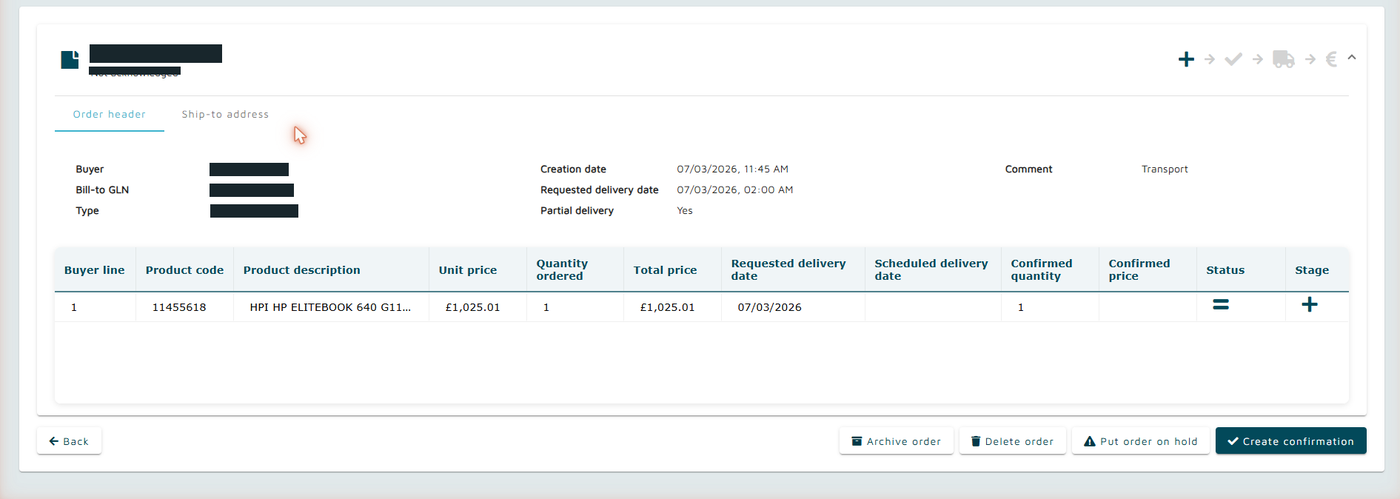Click the Scheduled delivery date cell in row 1
Image resolution: width=1400 pixels, height=499 pixels.
[933, 307]
